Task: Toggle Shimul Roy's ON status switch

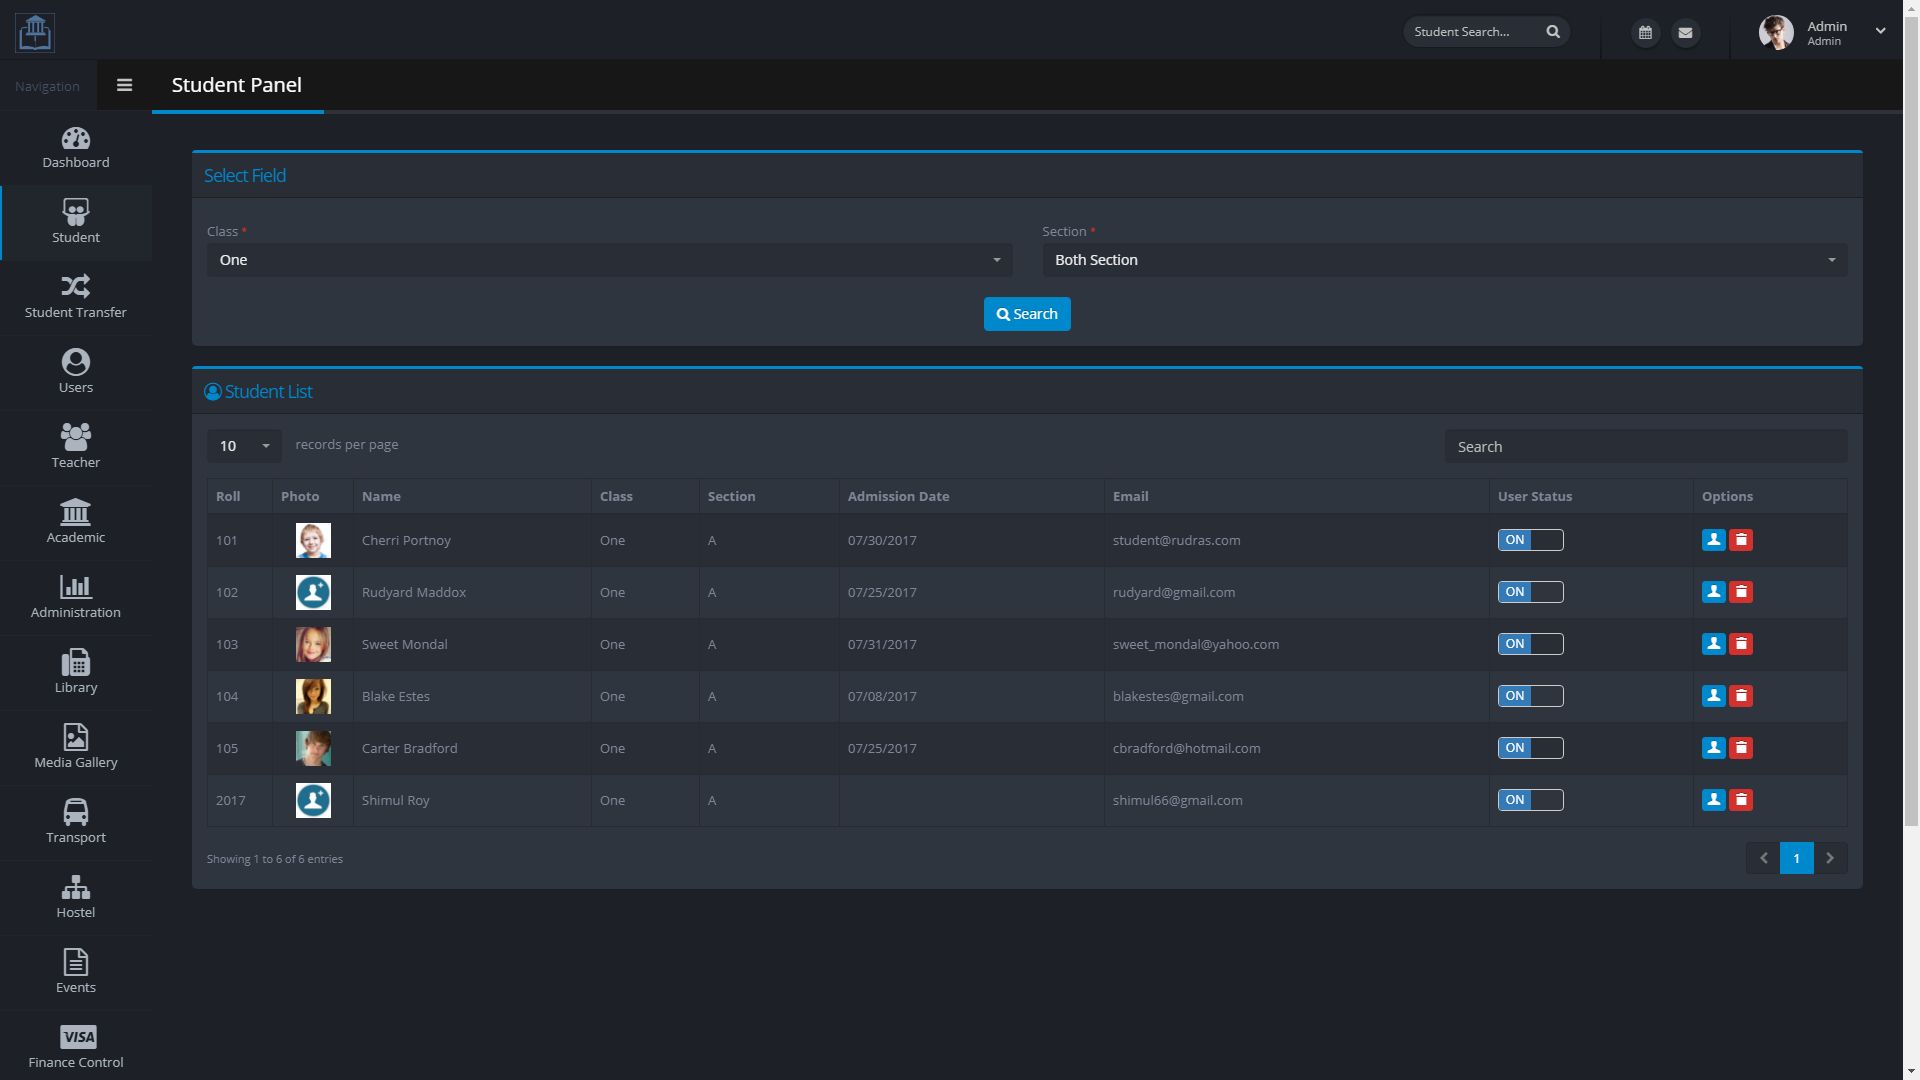Action: [1530, 800]
